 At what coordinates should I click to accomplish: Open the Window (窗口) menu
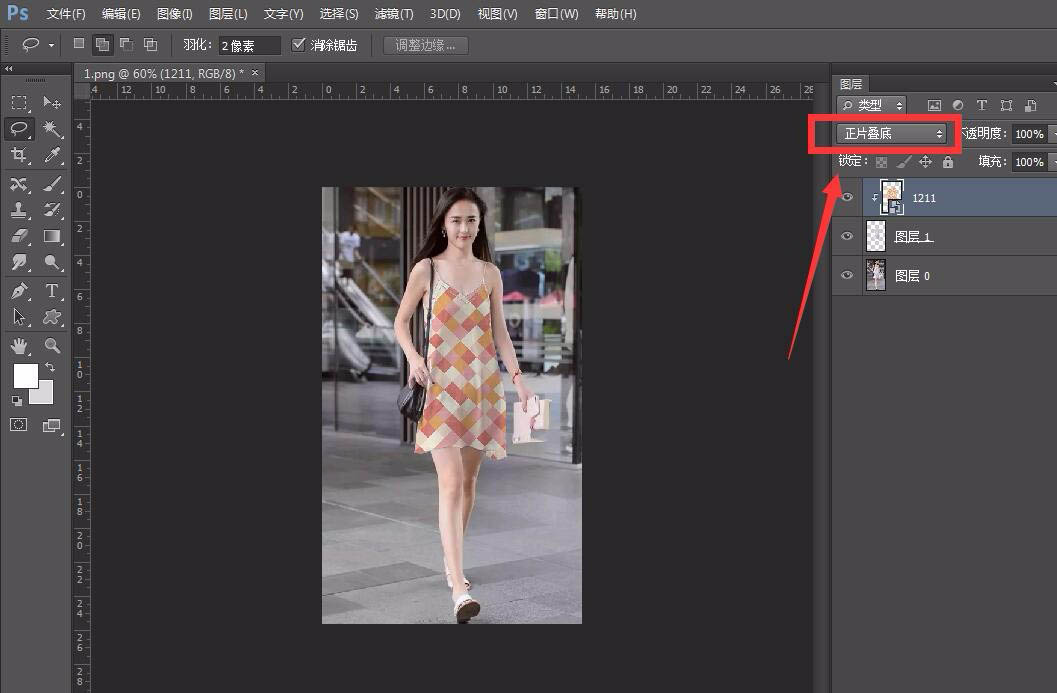click(556, 13)
